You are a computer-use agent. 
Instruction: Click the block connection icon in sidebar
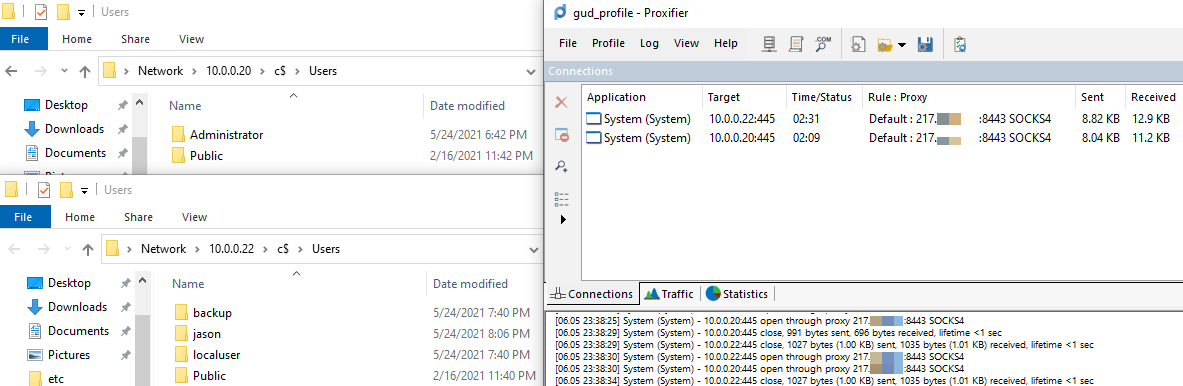click(x=561, y=135)
